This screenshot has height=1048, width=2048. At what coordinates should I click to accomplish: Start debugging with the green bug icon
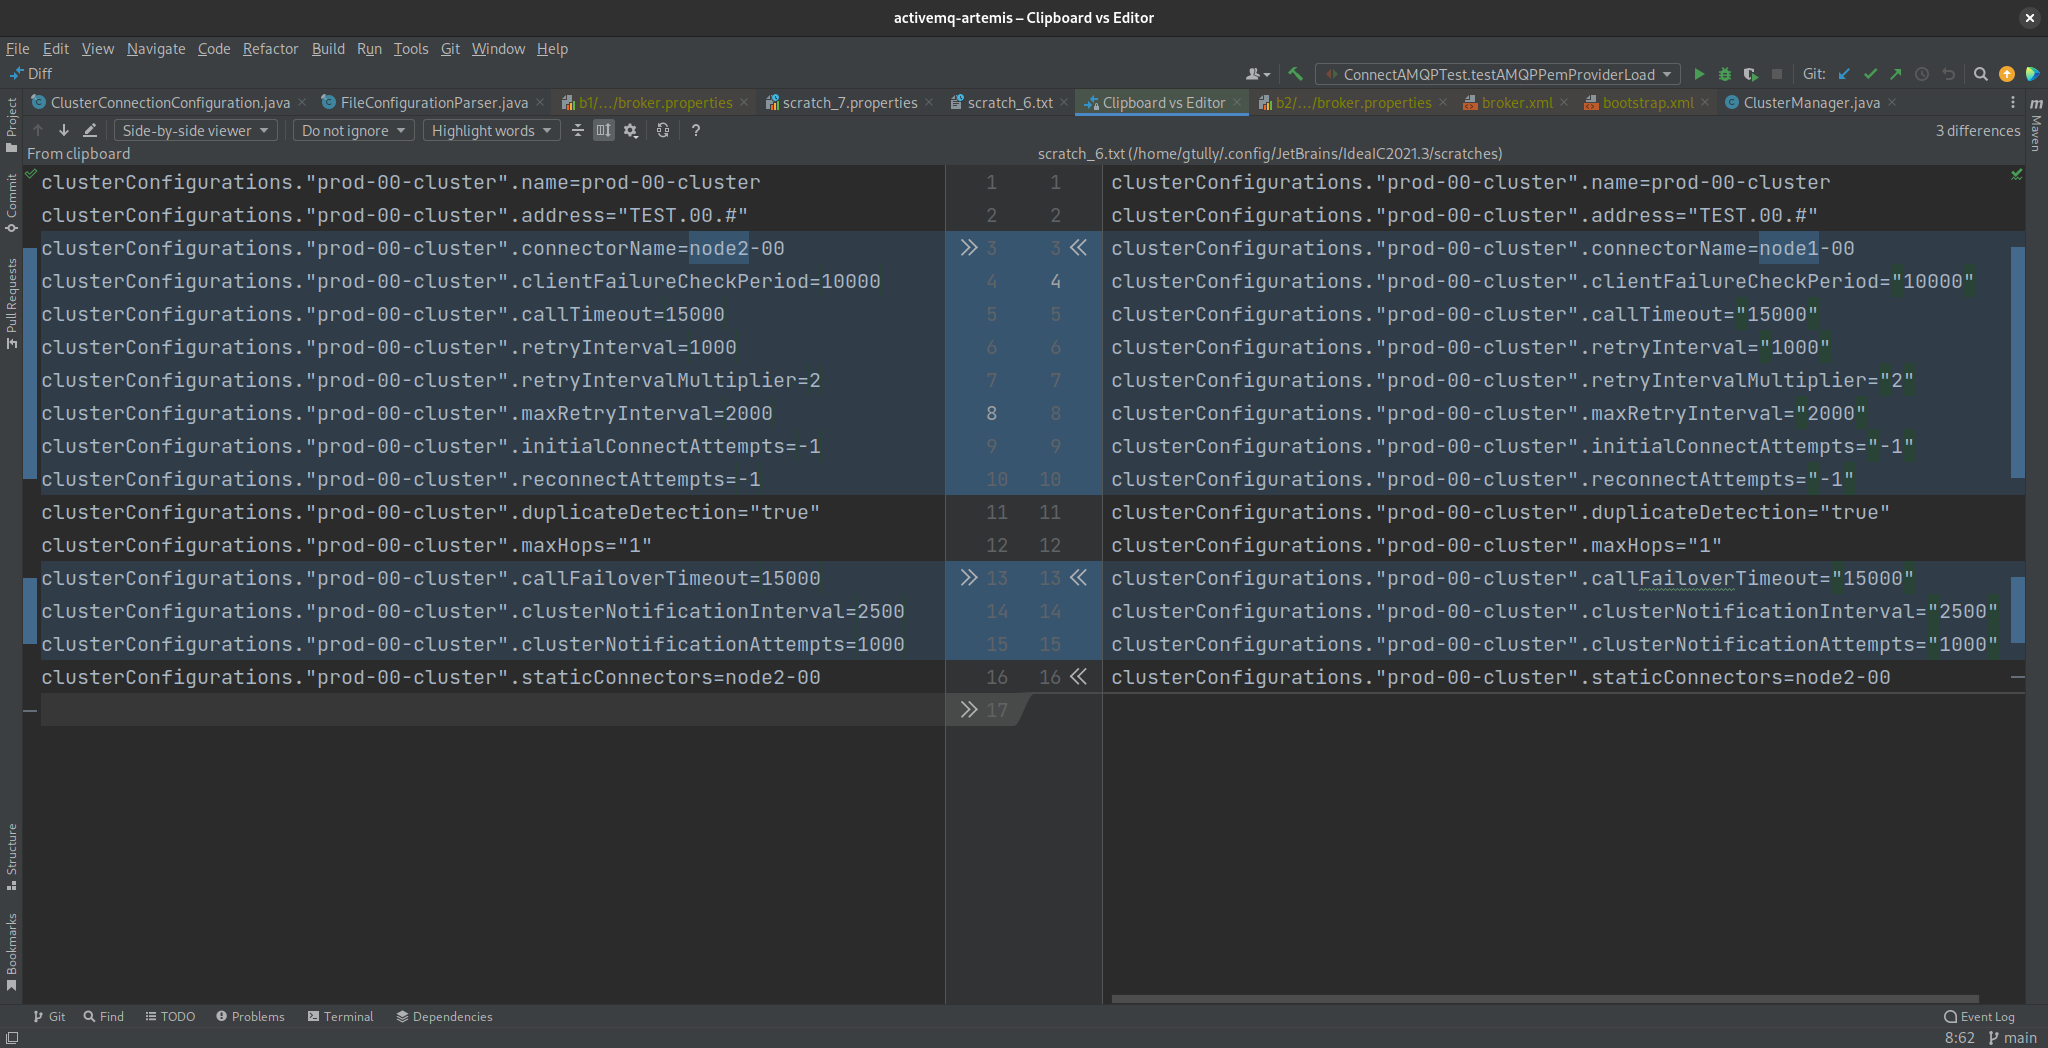(x=1725, y=74)
